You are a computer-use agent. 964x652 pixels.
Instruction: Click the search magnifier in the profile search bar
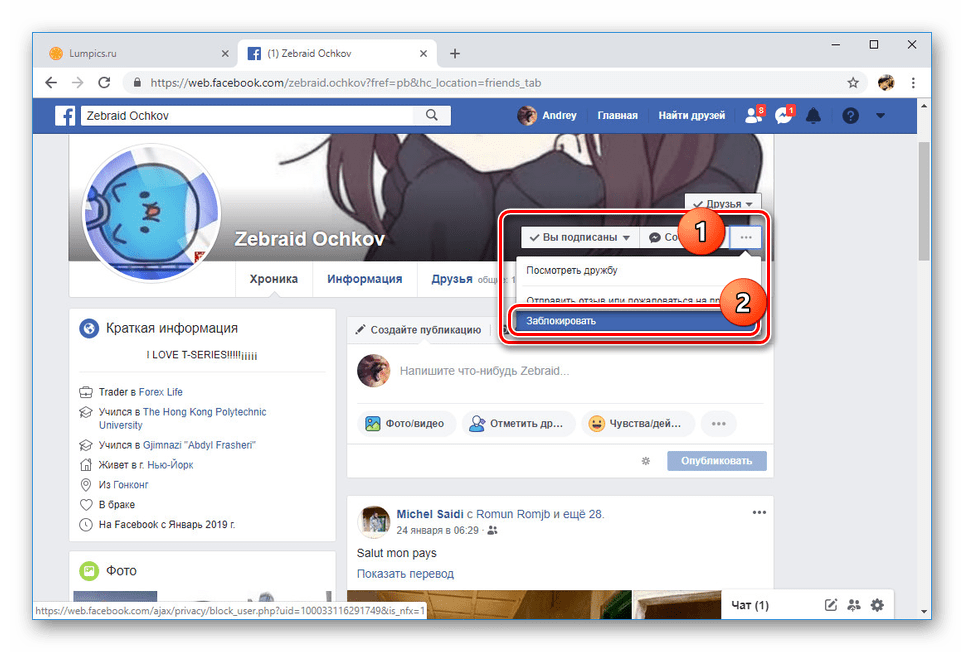point(431,115)
